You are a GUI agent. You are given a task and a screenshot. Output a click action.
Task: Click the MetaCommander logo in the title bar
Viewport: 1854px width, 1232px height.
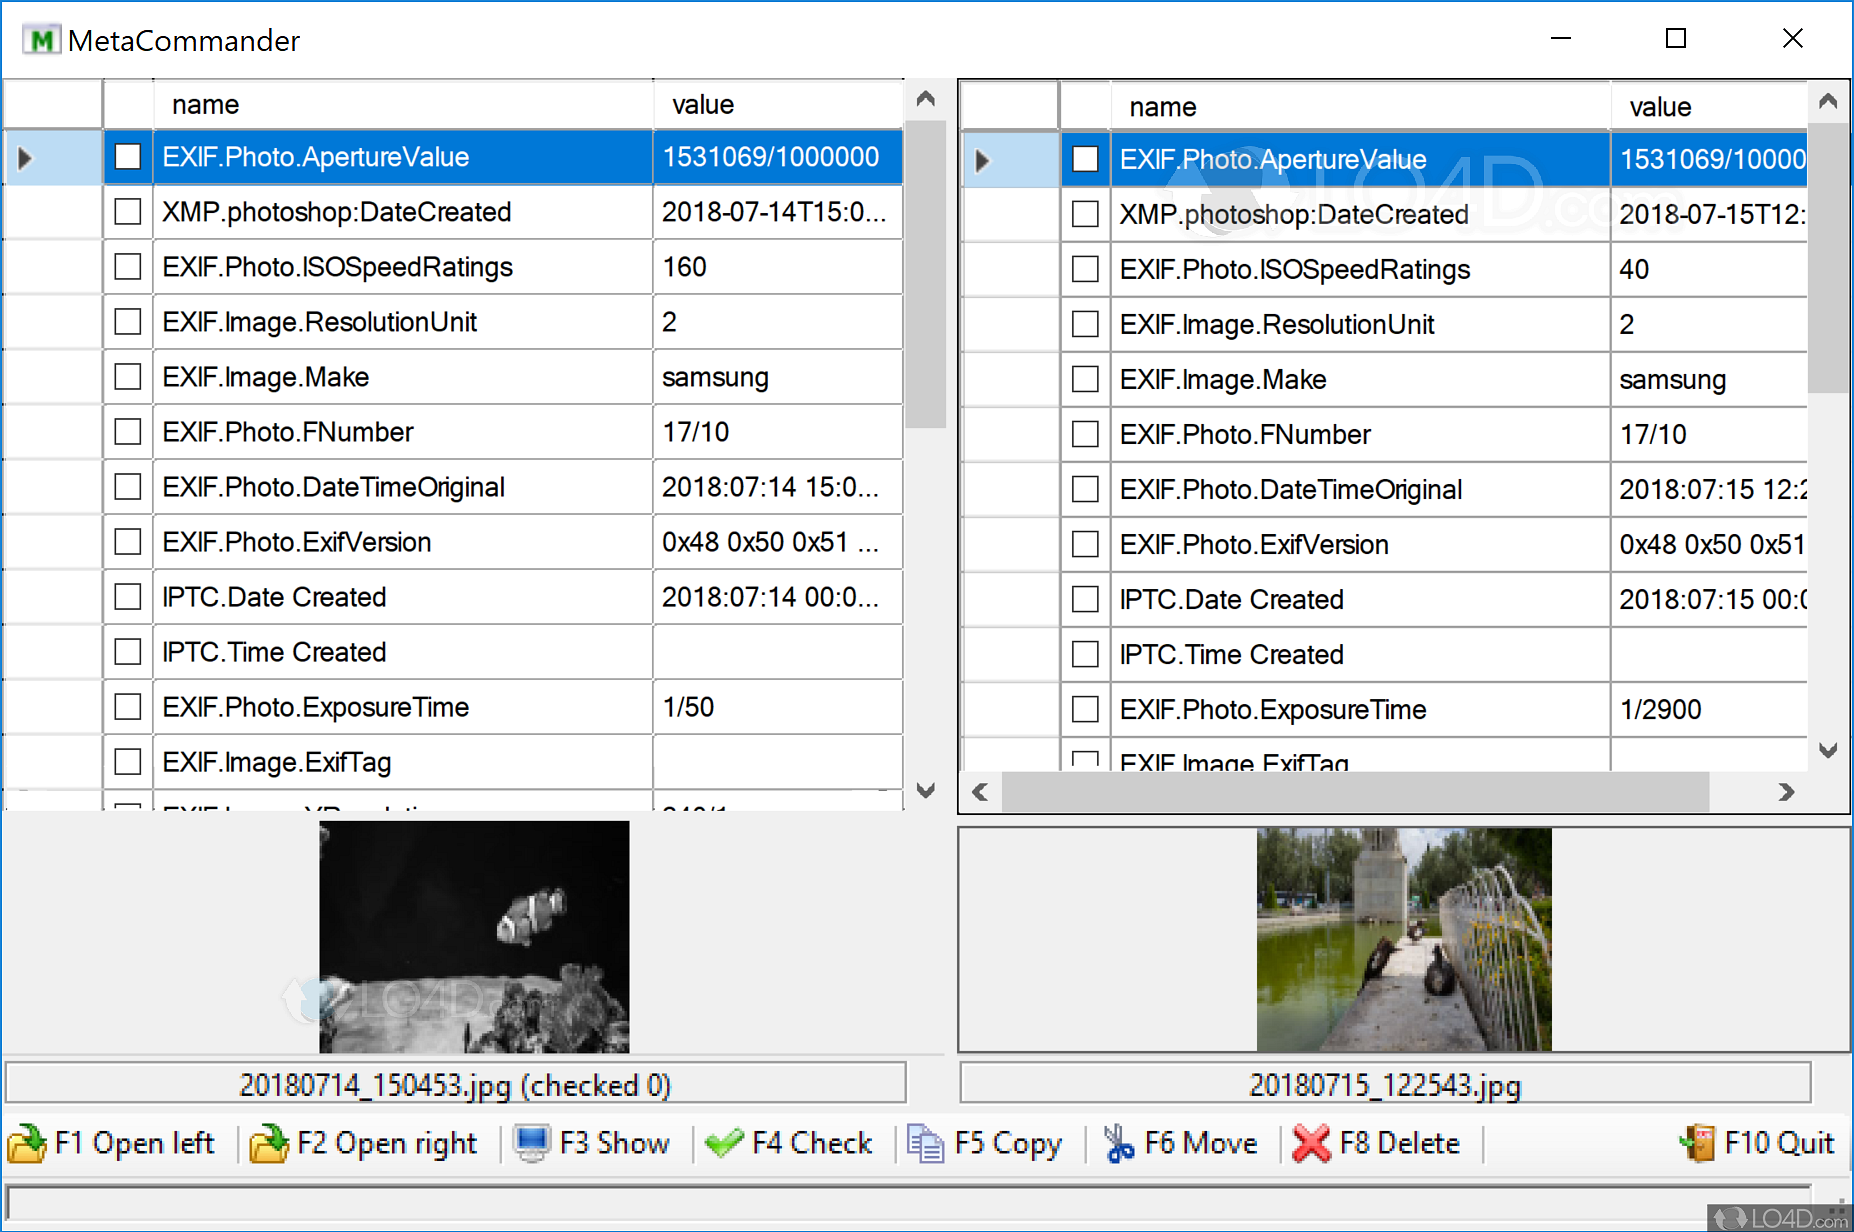[x=41, y=39]
